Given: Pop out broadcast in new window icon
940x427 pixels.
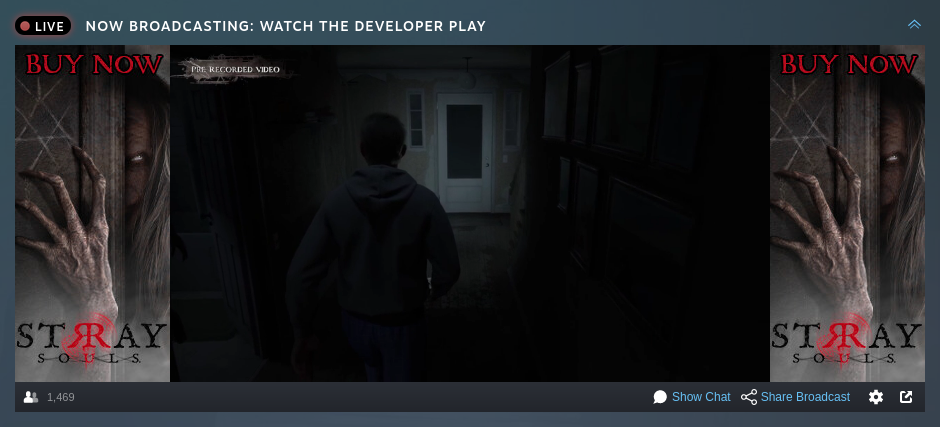Looking at the screenshot, I should tap(906, 397).
